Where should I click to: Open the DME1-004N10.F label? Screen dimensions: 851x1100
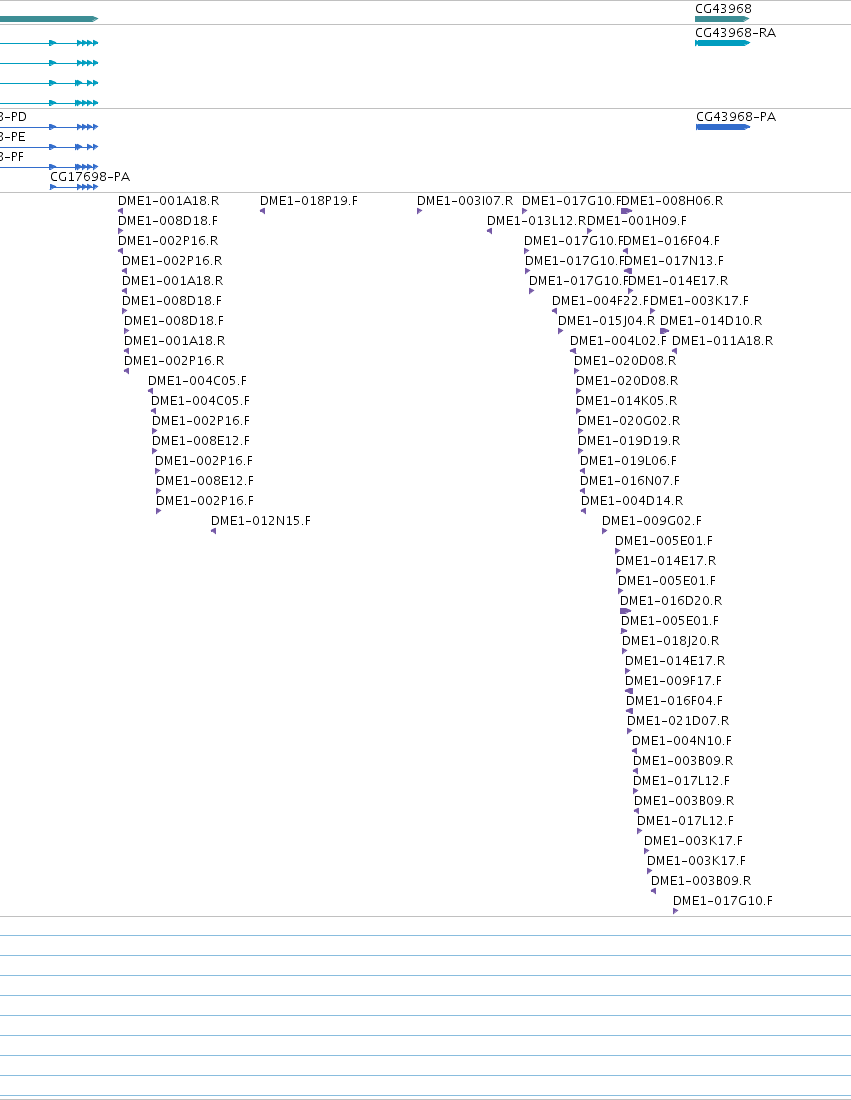click(x=682, y=741)
